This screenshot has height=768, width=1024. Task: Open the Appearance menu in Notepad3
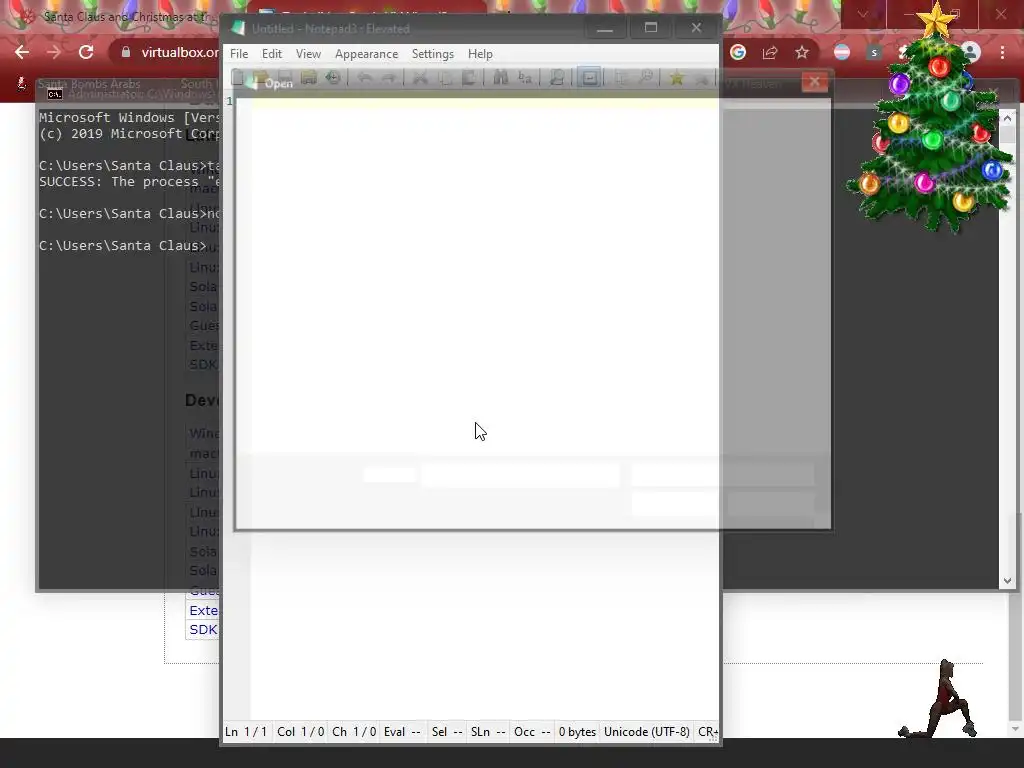tap(366, 54)
